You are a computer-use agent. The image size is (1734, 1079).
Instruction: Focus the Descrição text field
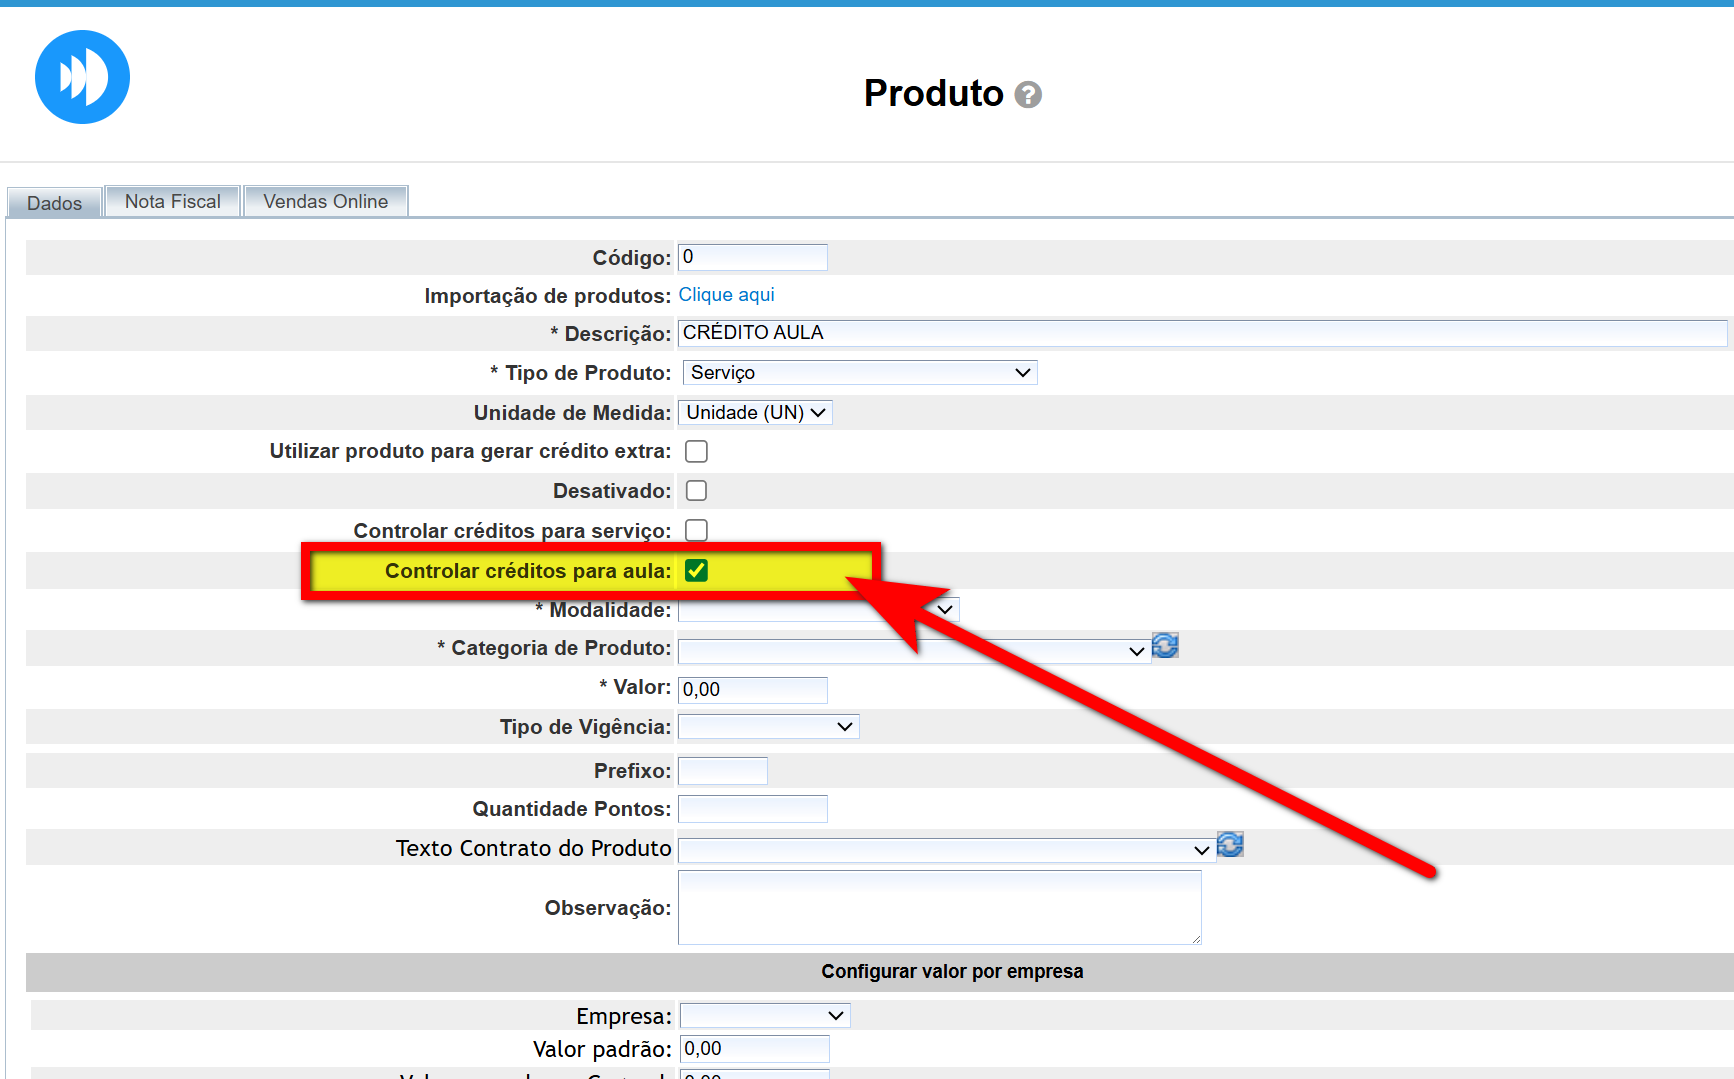[x=1200, y=333]
